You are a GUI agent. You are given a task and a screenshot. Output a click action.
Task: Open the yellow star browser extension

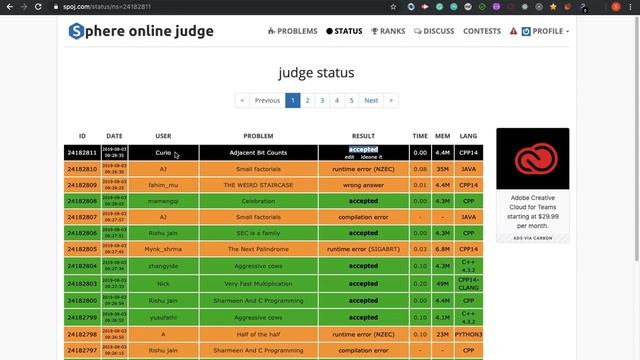point(553,7)
